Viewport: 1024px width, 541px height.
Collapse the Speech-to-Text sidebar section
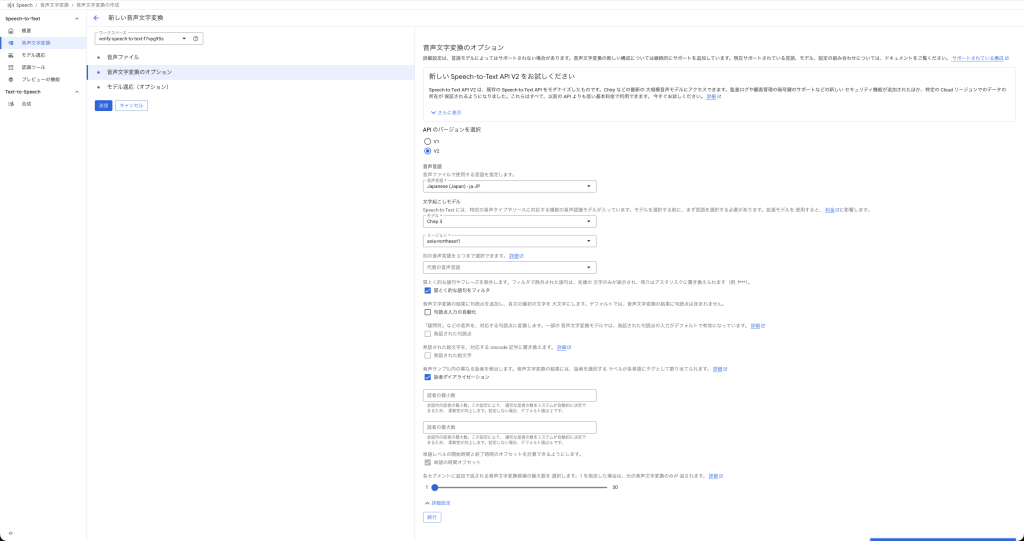(x=77, y=19)
